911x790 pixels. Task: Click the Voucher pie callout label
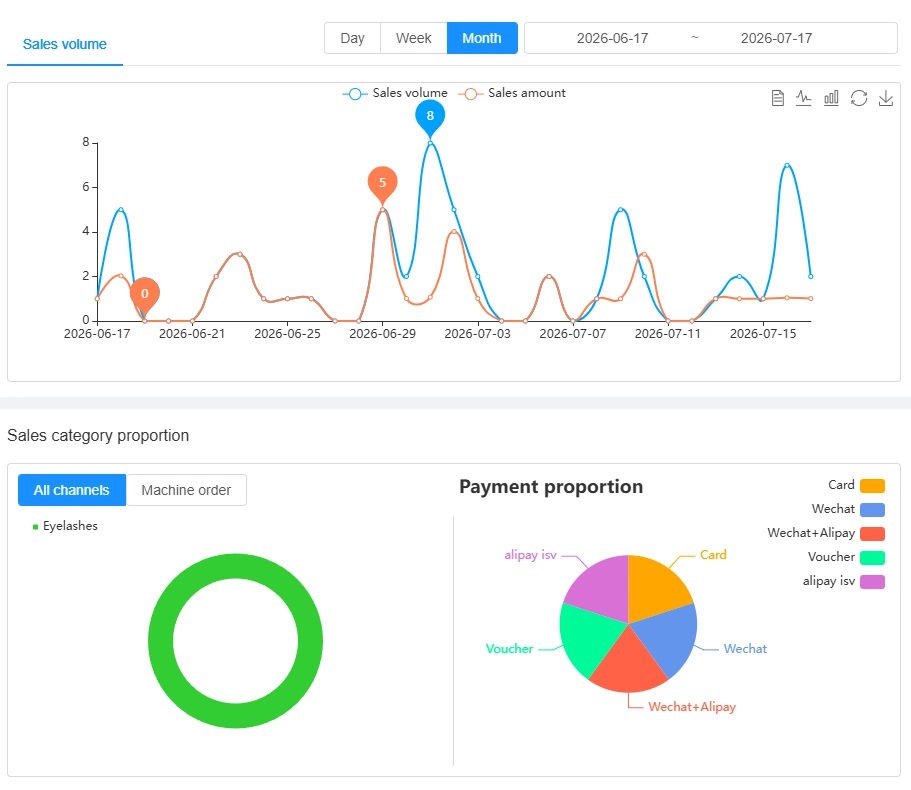click(509, 649)
